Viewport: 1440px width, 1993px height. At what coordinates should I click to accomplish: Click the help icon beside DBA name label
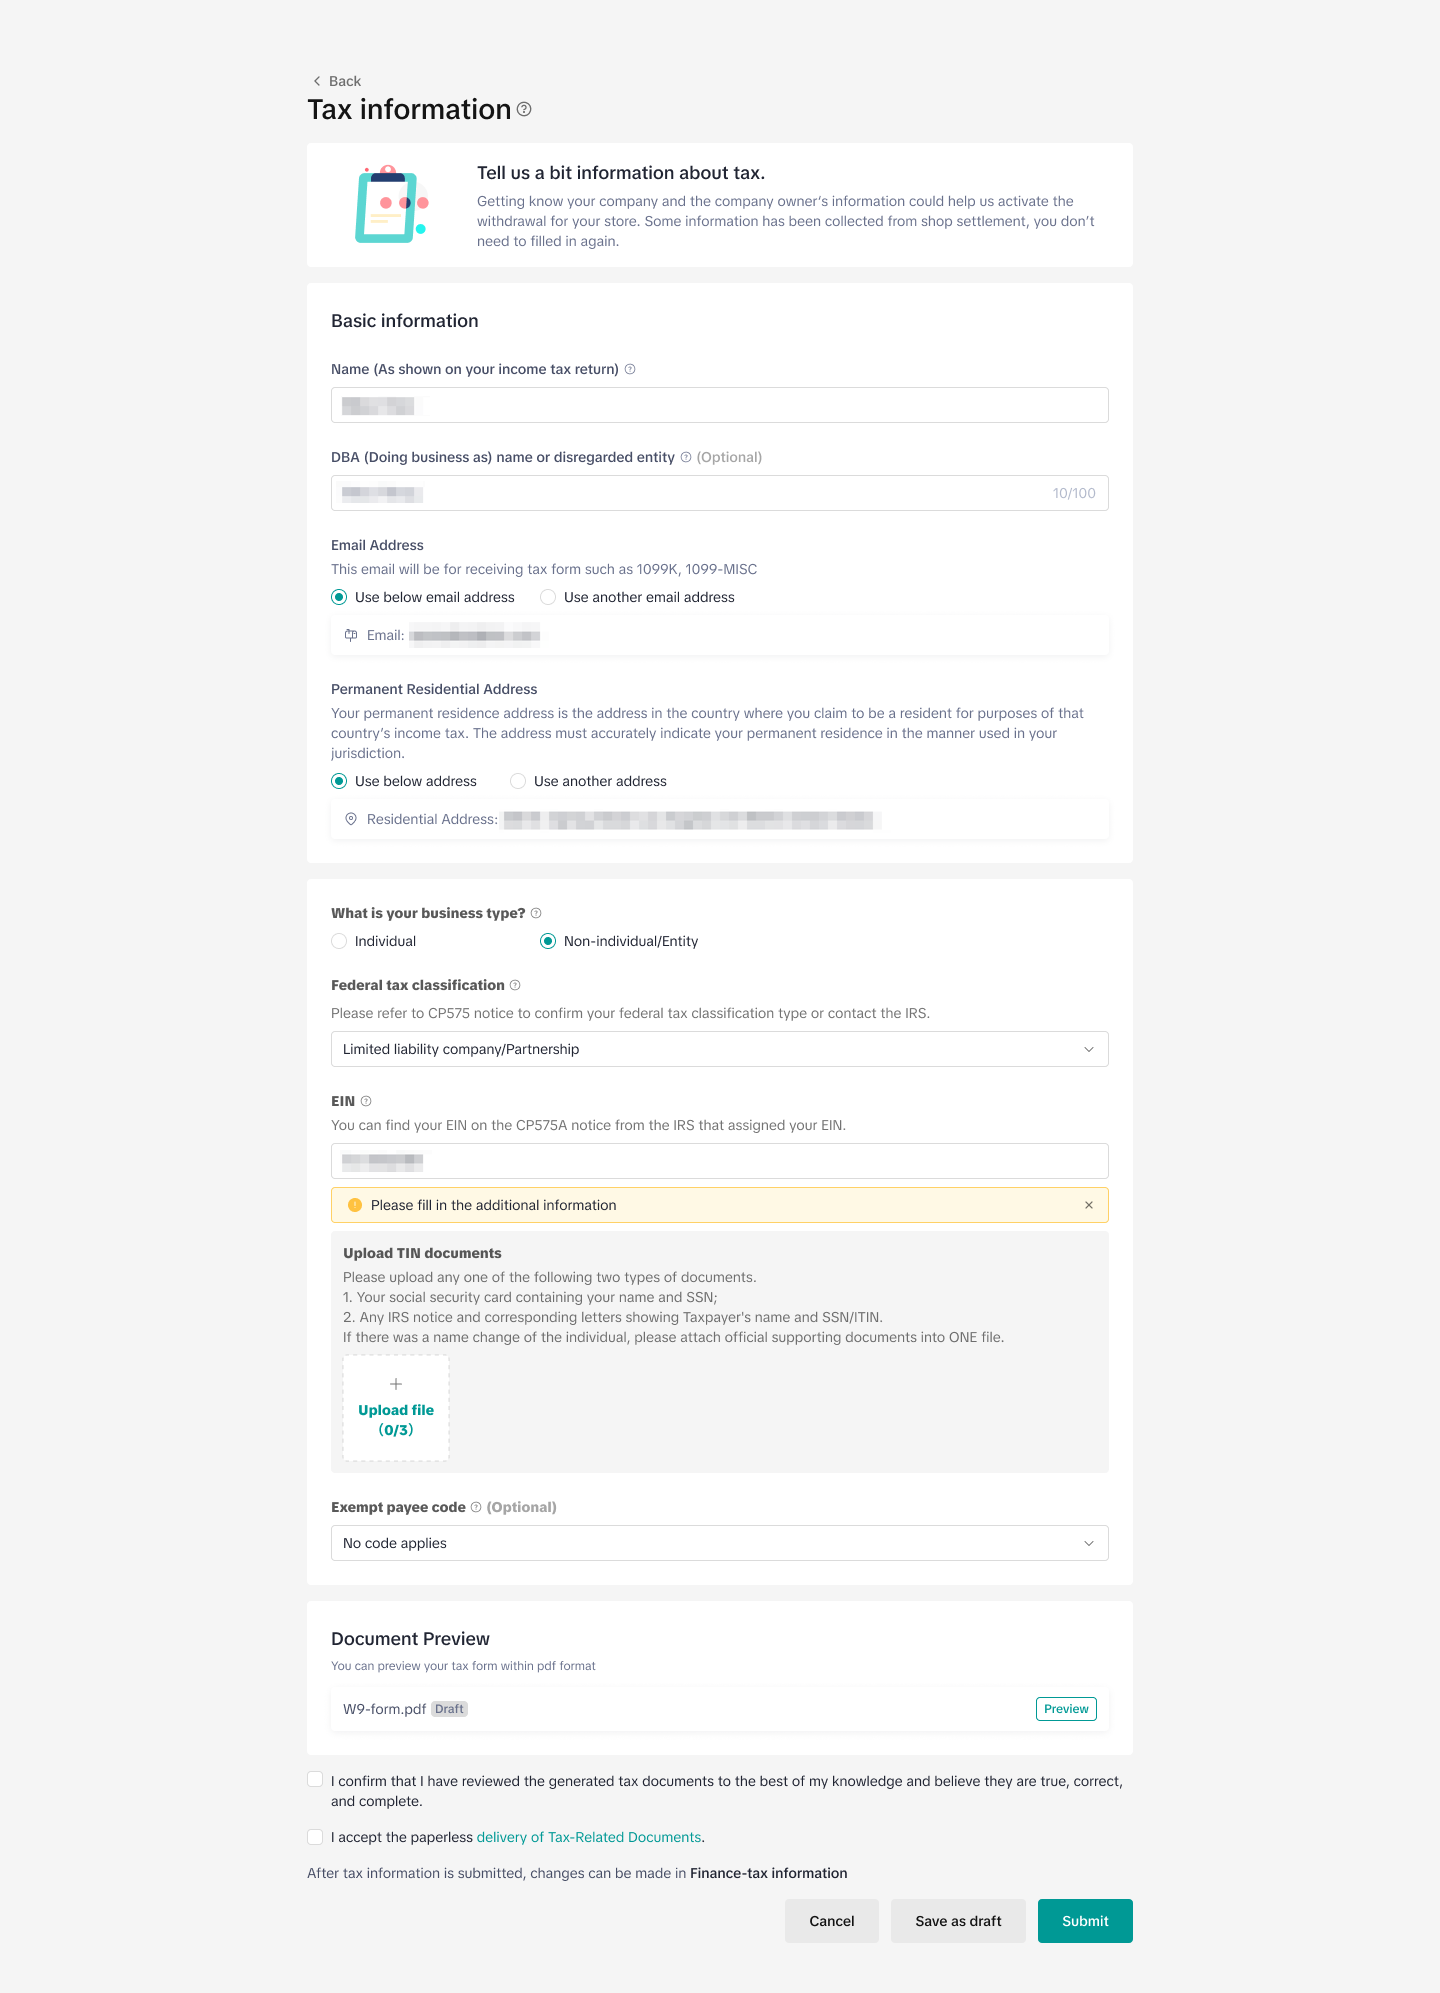pyautogui.click(x=686, y=457)
